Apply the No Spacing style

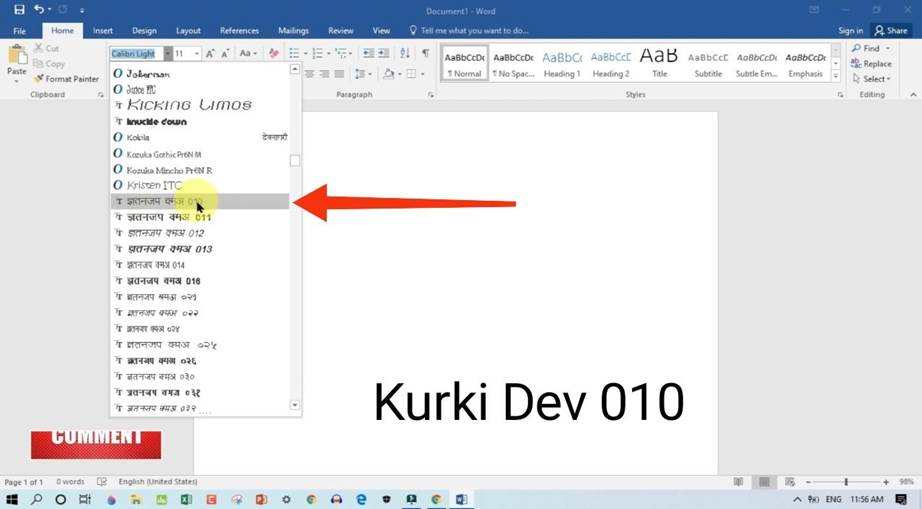[513, 63]
